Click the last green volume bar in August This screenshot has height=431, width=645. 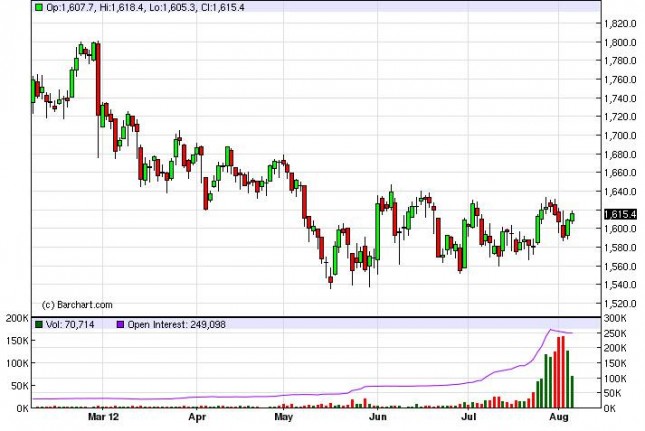[572, 392]
